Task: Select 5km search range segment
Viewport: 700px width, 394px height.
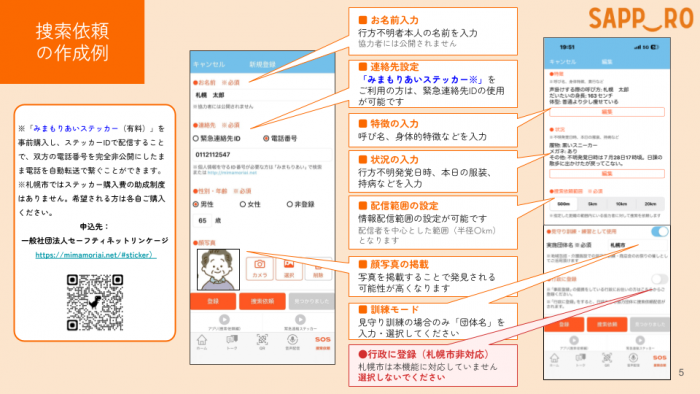Action: [x=592, y=204]
